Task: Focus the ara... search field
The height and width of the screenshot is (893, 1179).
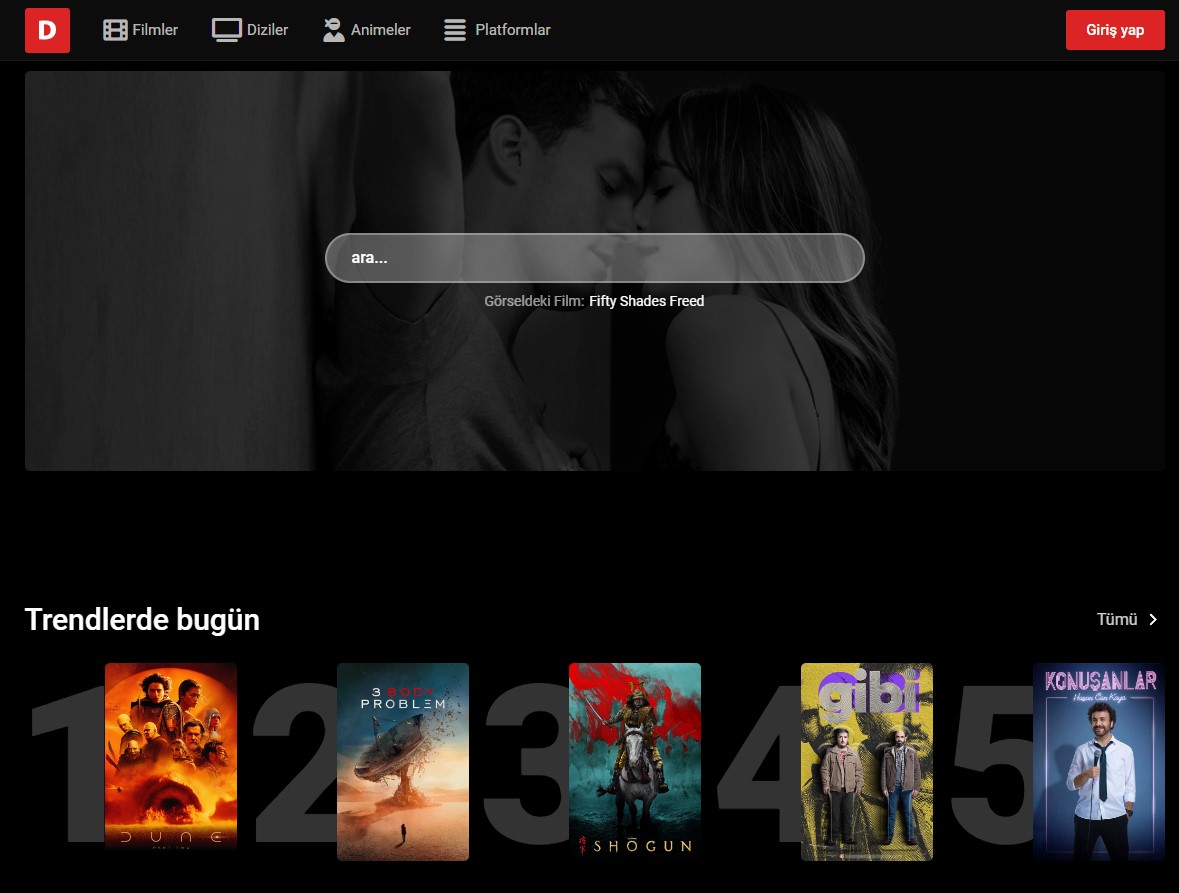Action: point(595,258)
